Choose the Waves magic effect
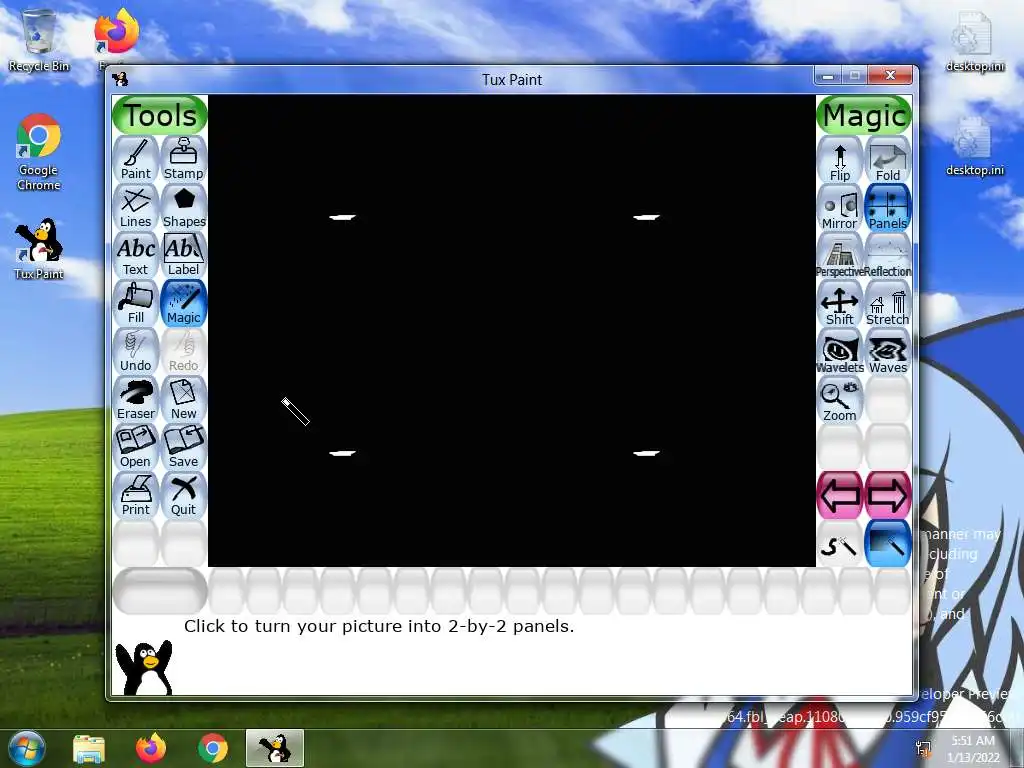This screenshot has height=768, width=1024. click(888, 353)
